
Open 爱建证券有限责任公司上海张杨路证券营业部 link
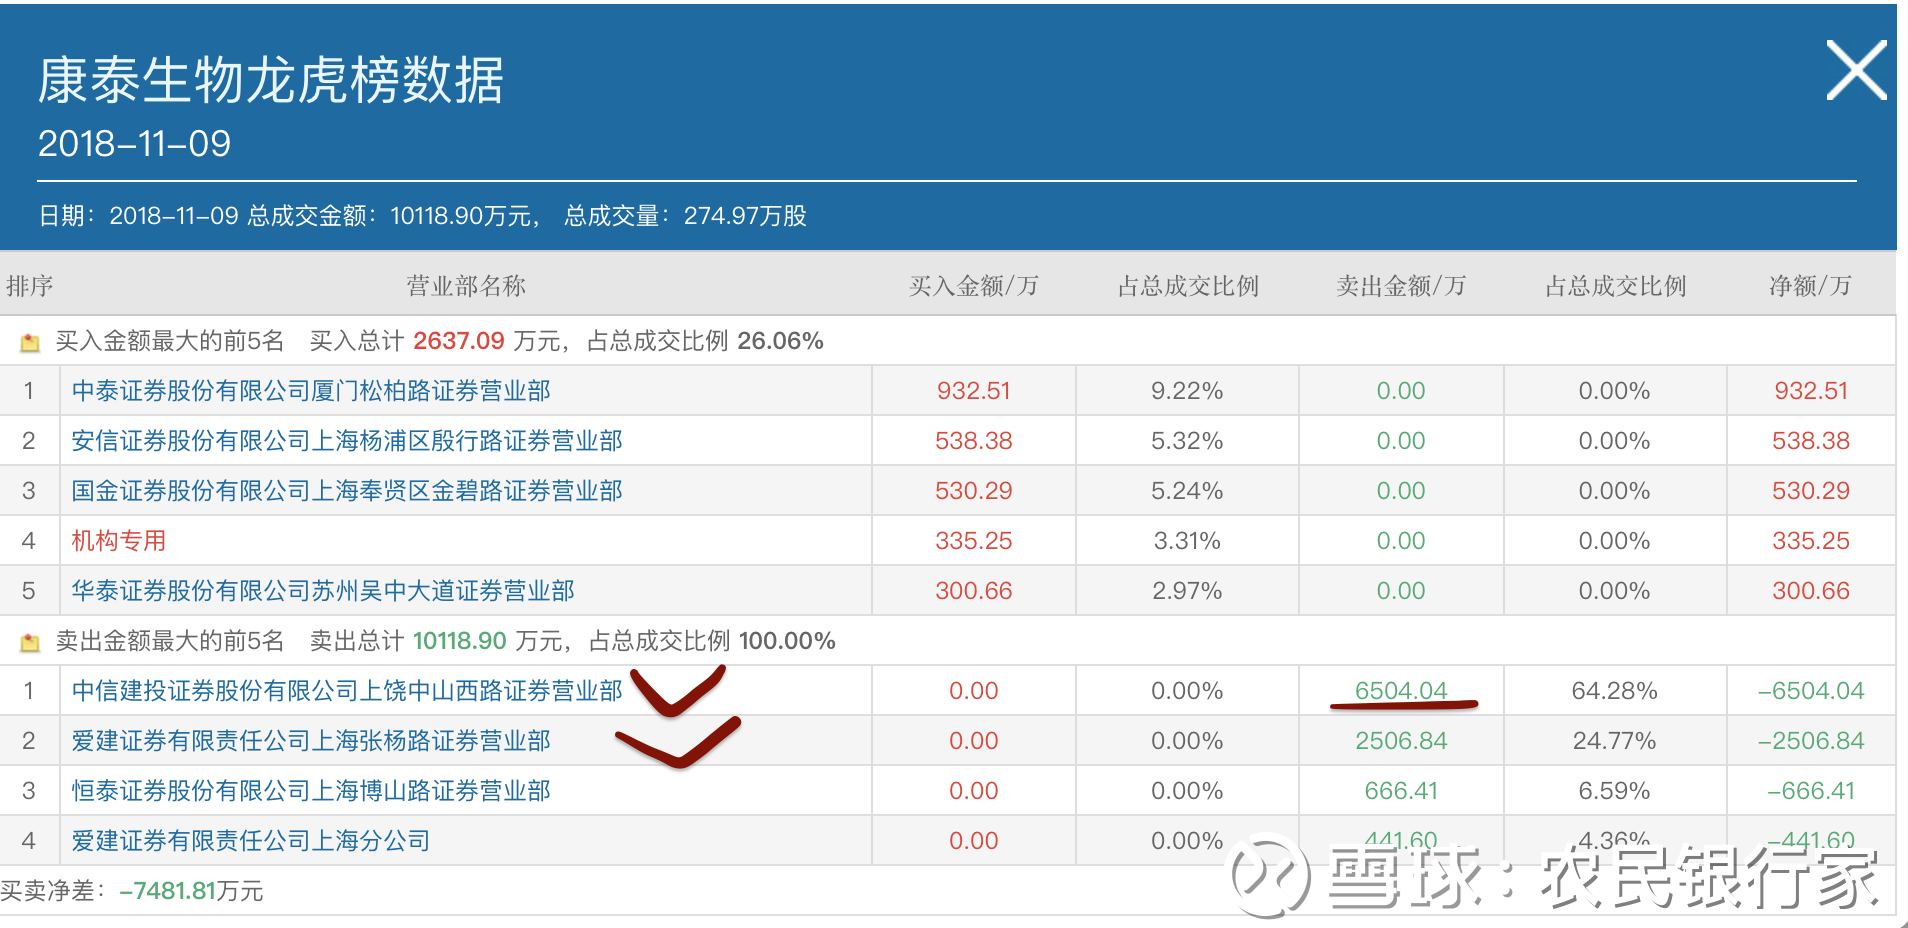(311, 741)
